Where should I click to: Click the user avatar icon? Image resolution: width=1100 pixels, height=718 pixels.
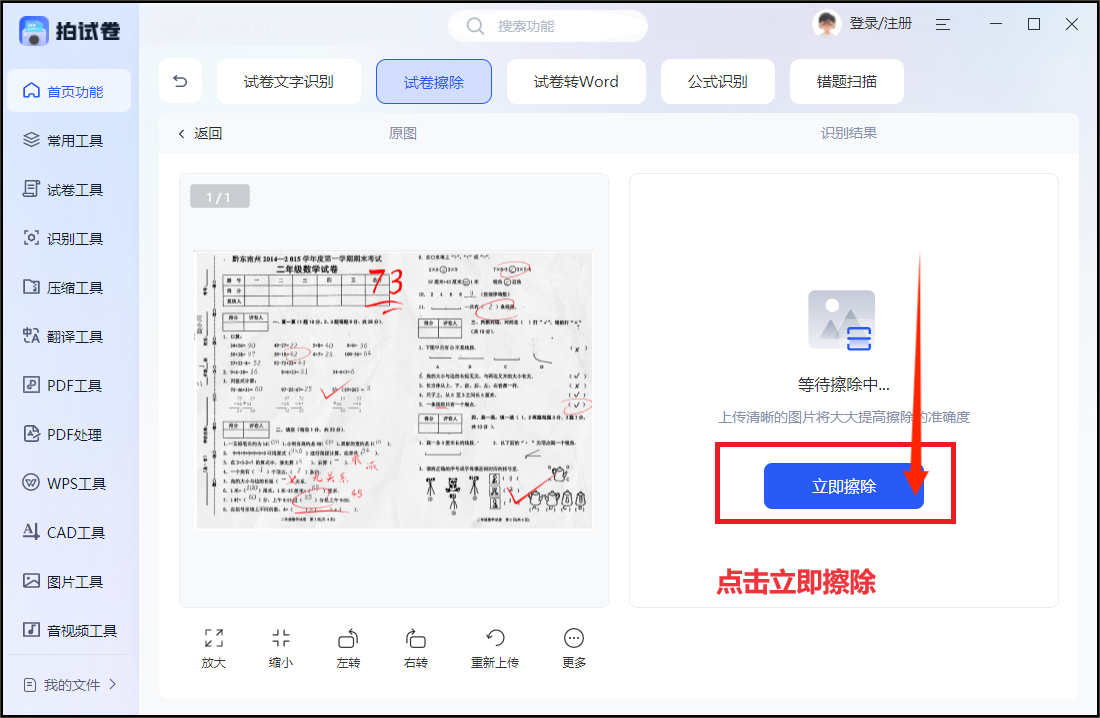click(826, 24)
